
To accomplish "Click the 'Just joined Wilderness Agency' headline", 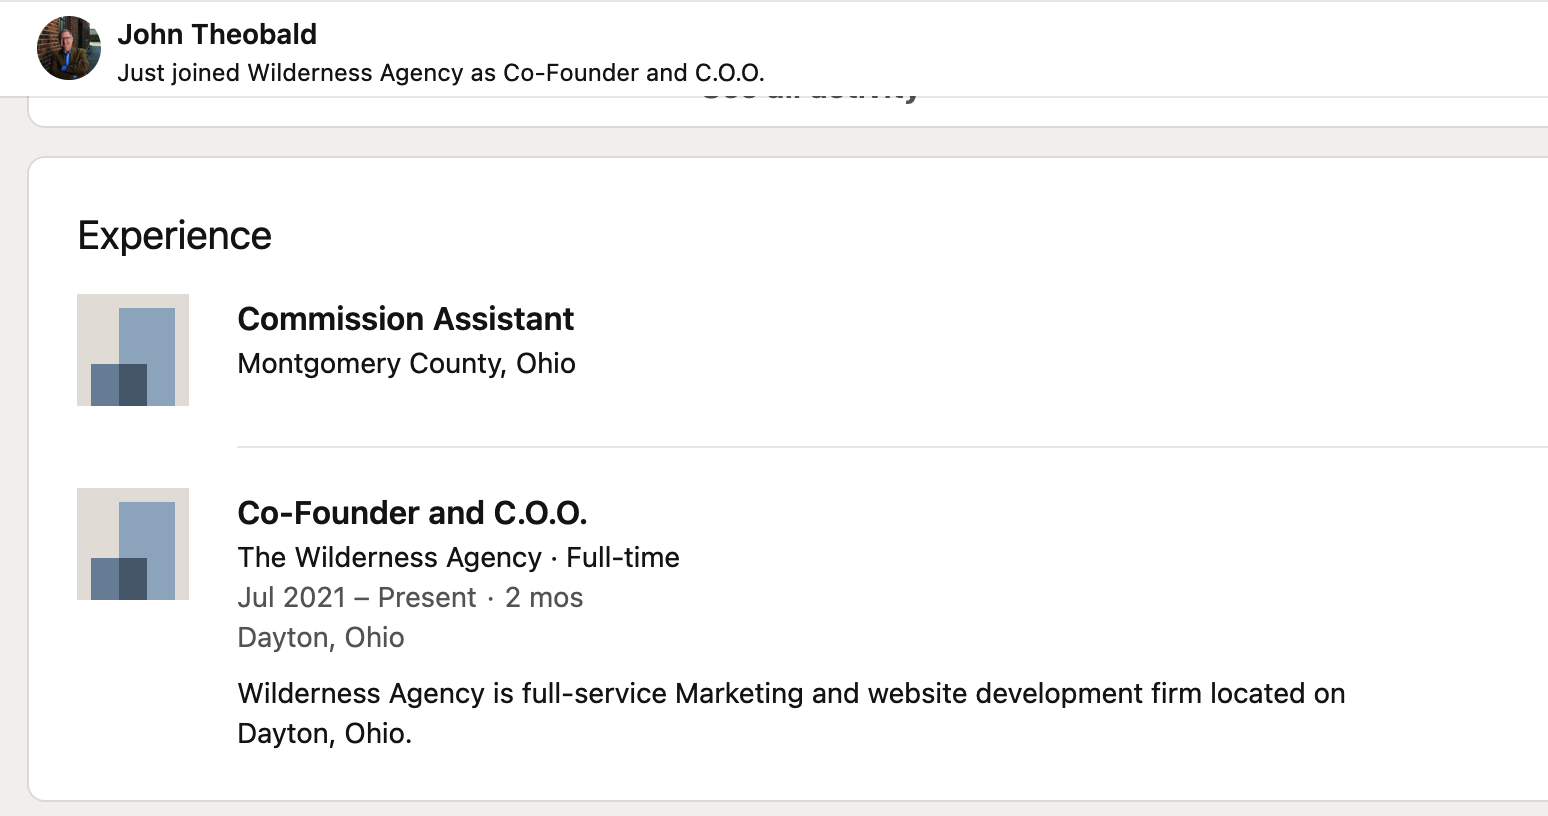I will pos(440,73).
